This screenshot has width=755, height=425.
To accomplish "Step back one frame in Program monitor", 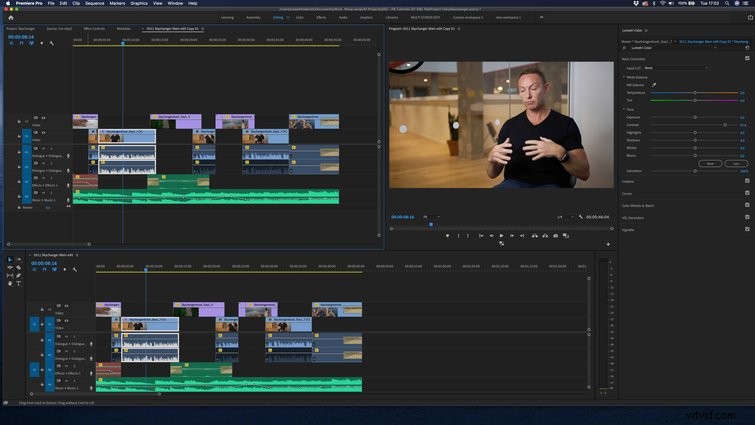I will coord(491,236).
